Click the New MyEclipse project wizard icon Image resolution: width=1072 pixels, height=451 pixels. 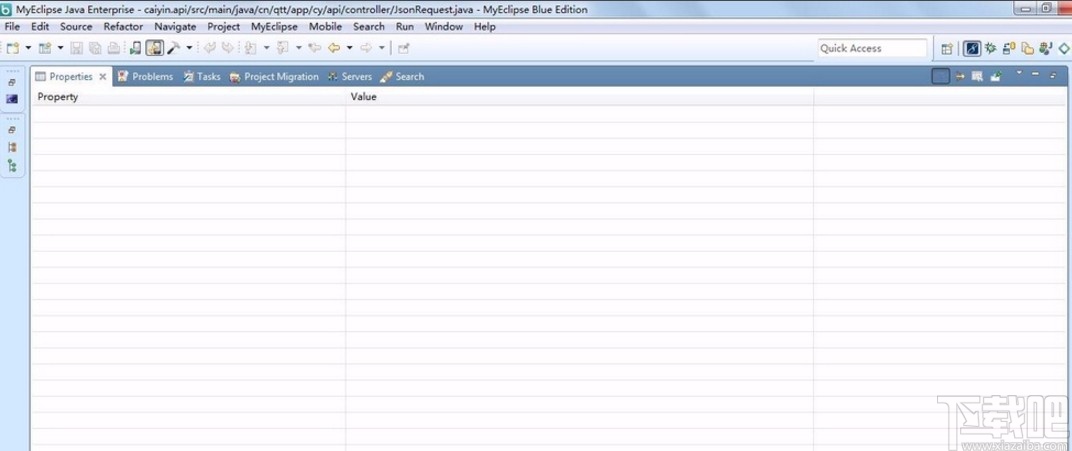45,48
